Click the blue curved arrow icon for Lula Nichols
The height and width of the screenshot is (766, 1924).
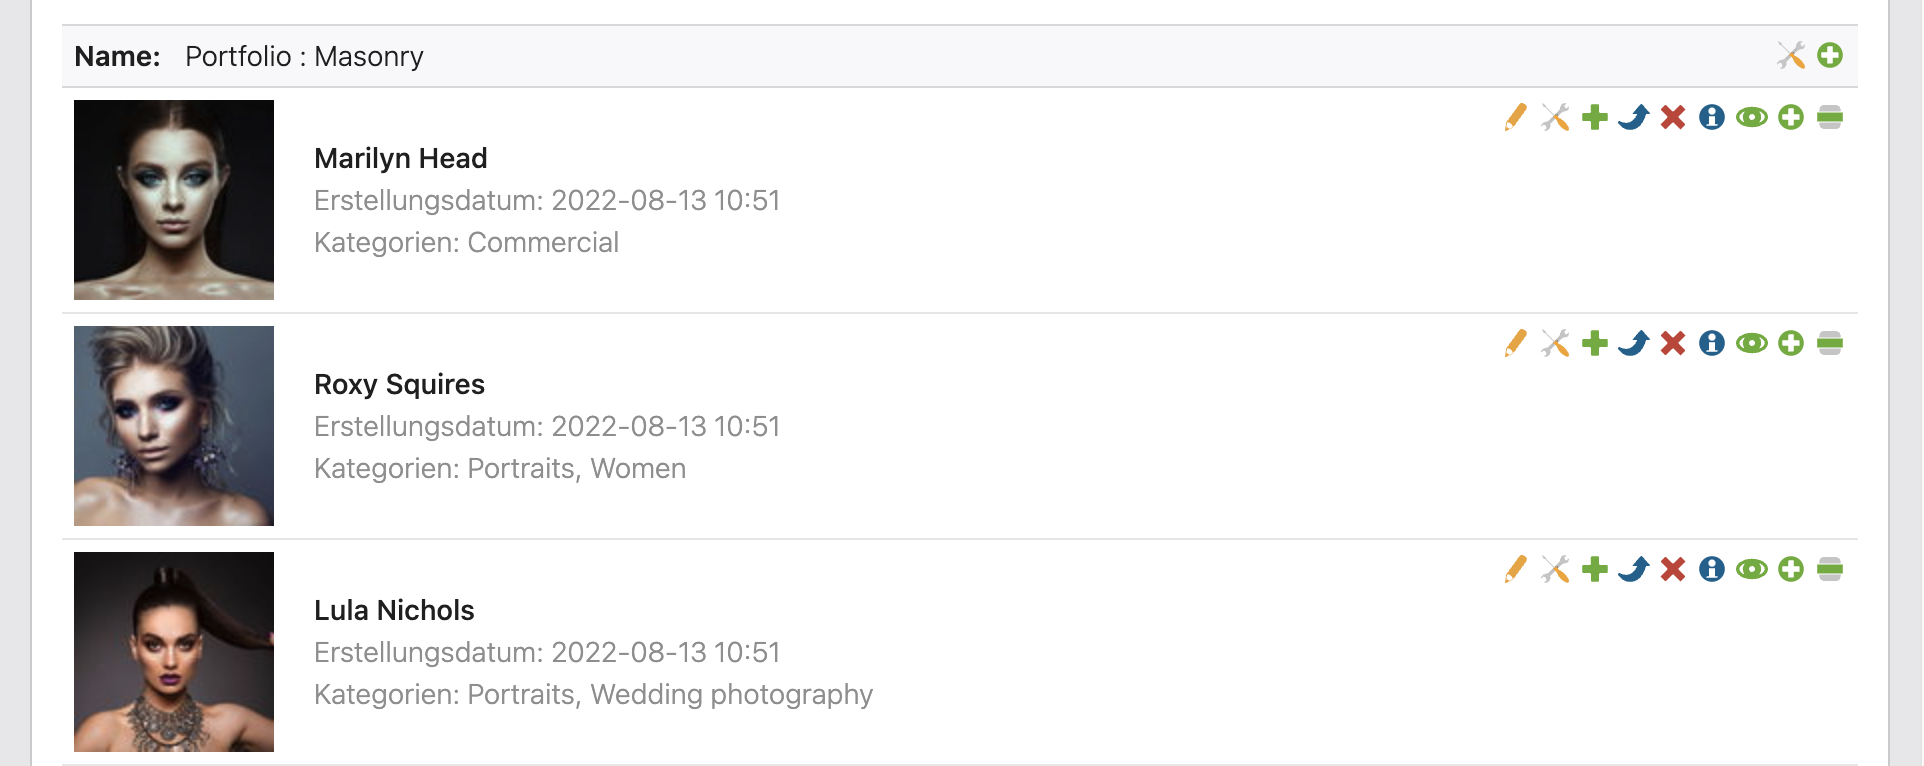[x=1634, y=569]
